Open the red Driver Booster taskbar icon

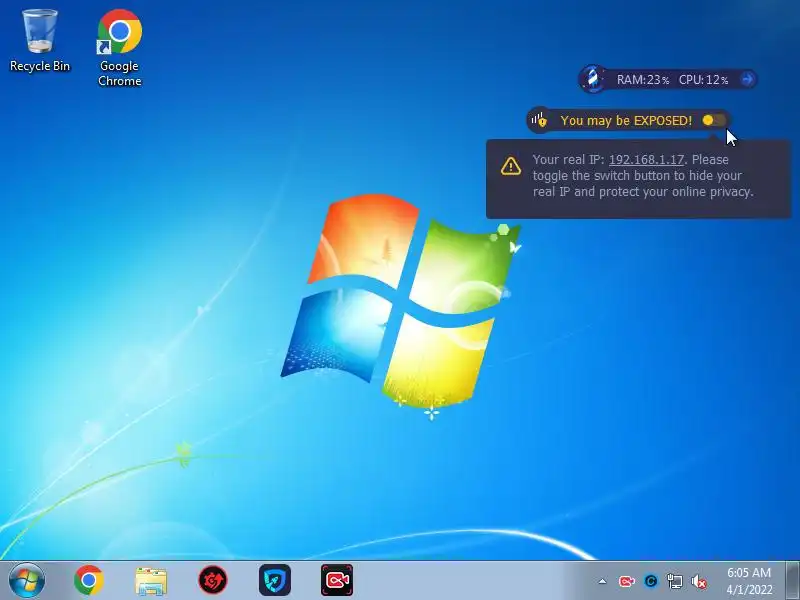[213, 580]
